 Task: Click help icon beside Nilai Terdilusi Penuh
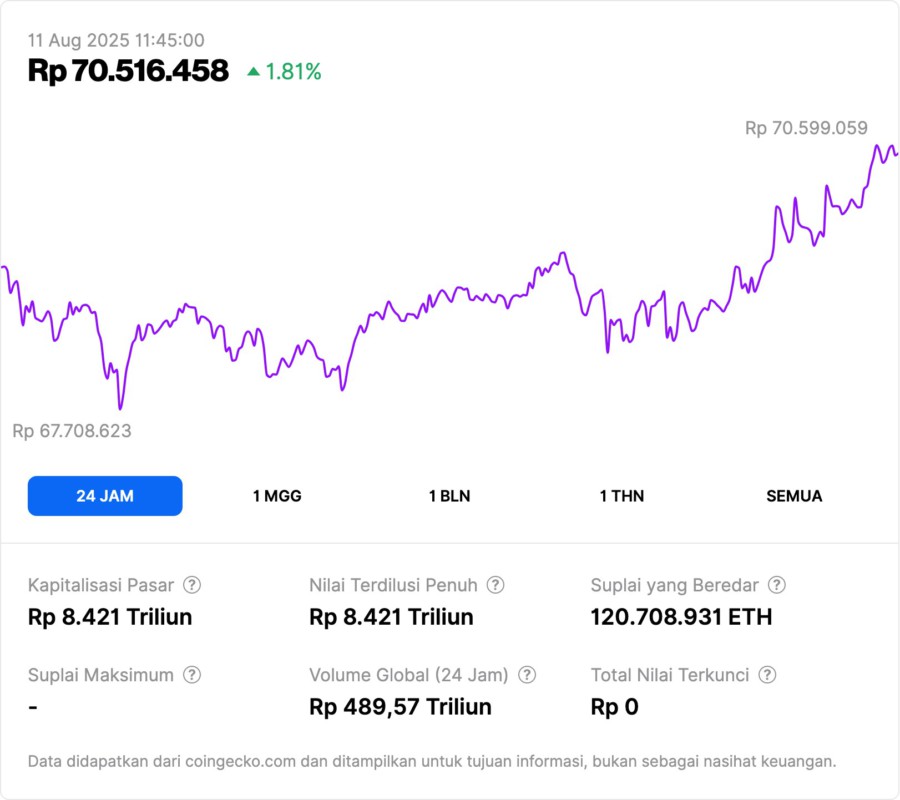click(x=495, y=585)
